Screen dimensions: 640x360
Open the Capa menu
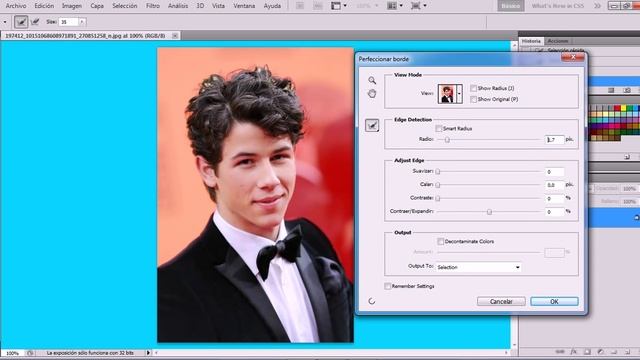pyautogui.click(x=97, y=6)
